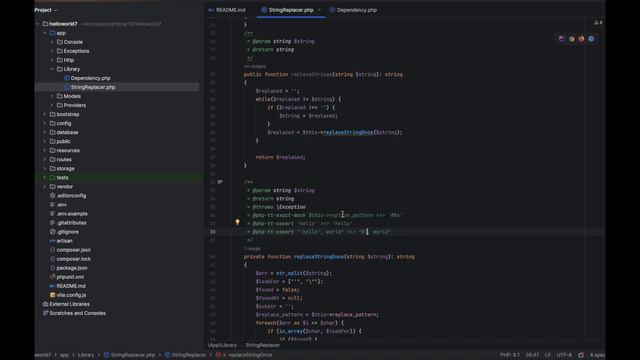Screen dimensions: 640x360
Task: Collapse the app folder arrow
Action: (45, 33)
